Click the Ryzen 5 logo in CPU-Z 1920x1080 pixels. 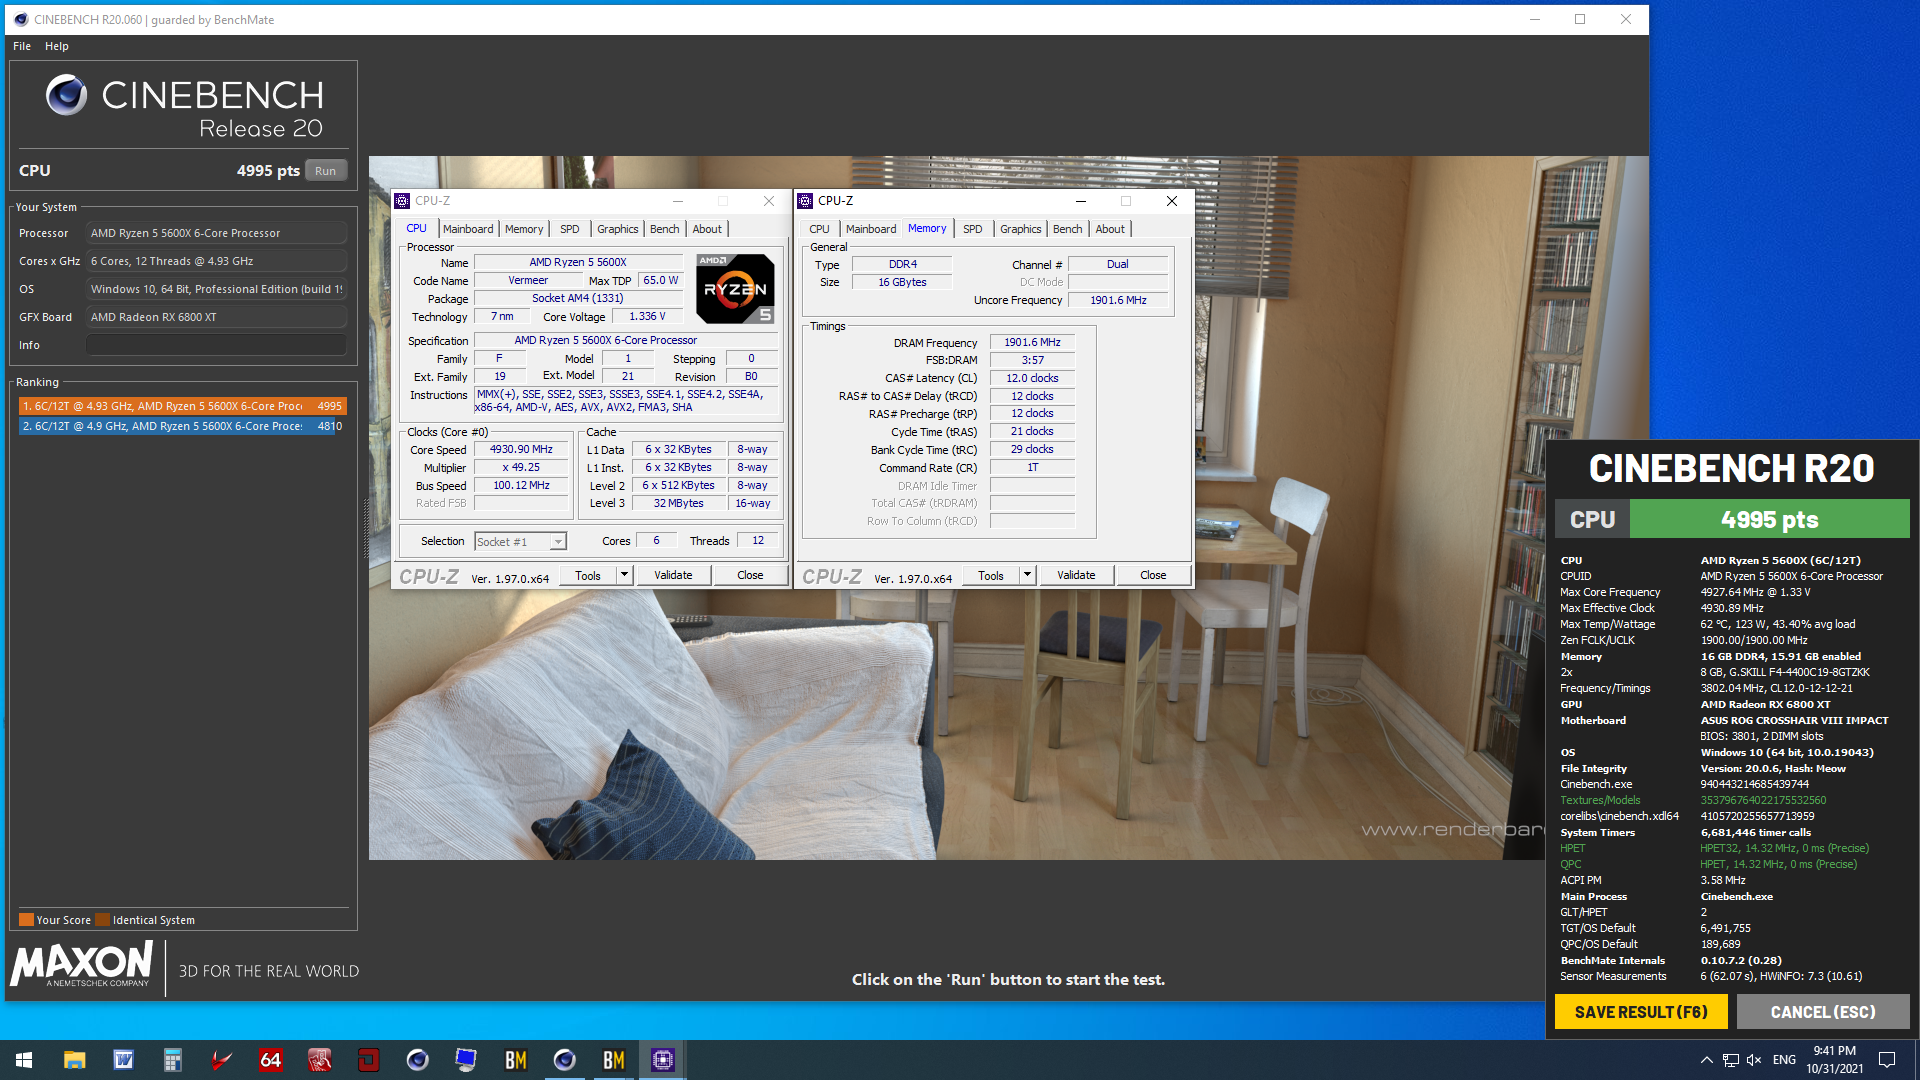735,289
